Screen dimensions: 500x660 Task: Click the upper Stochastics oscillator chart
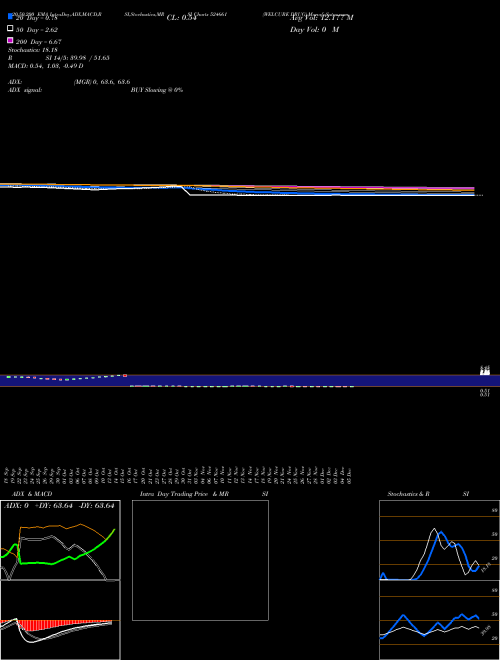(439, 540)
